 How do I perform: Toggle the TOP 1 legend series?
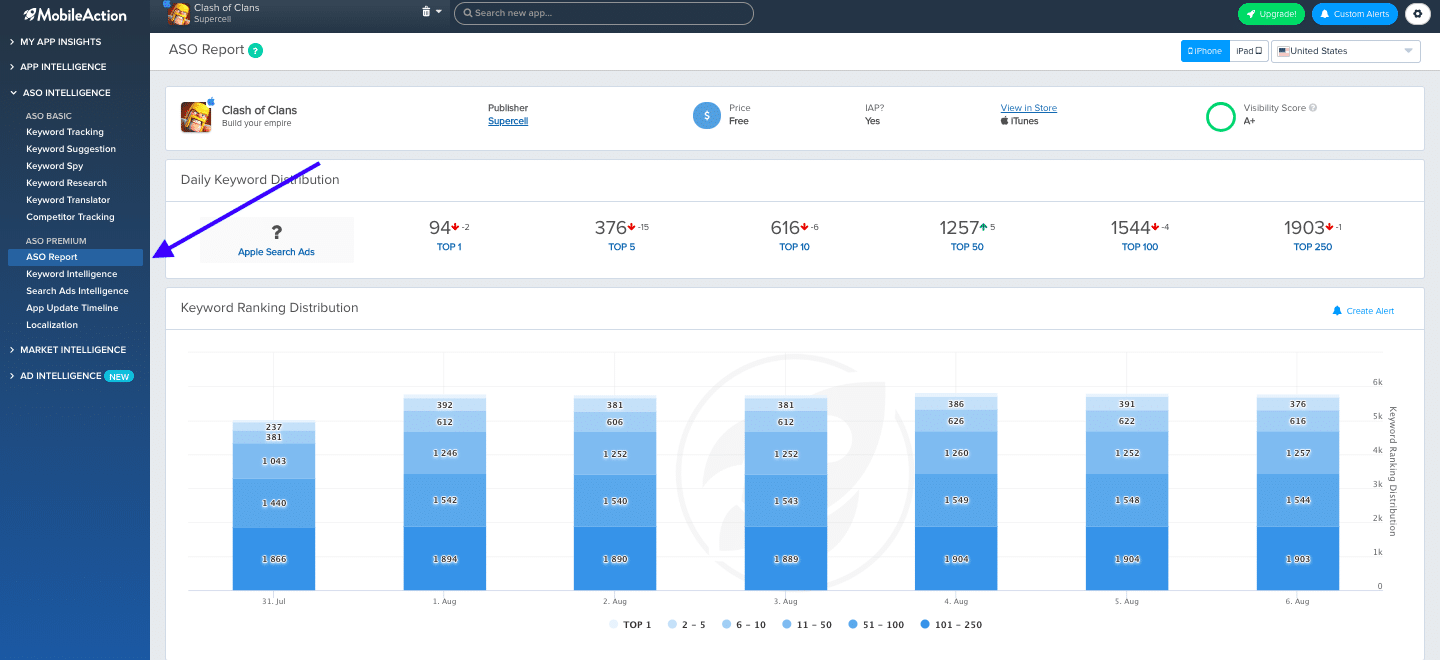pyautogui.click(x=630, y=625)
